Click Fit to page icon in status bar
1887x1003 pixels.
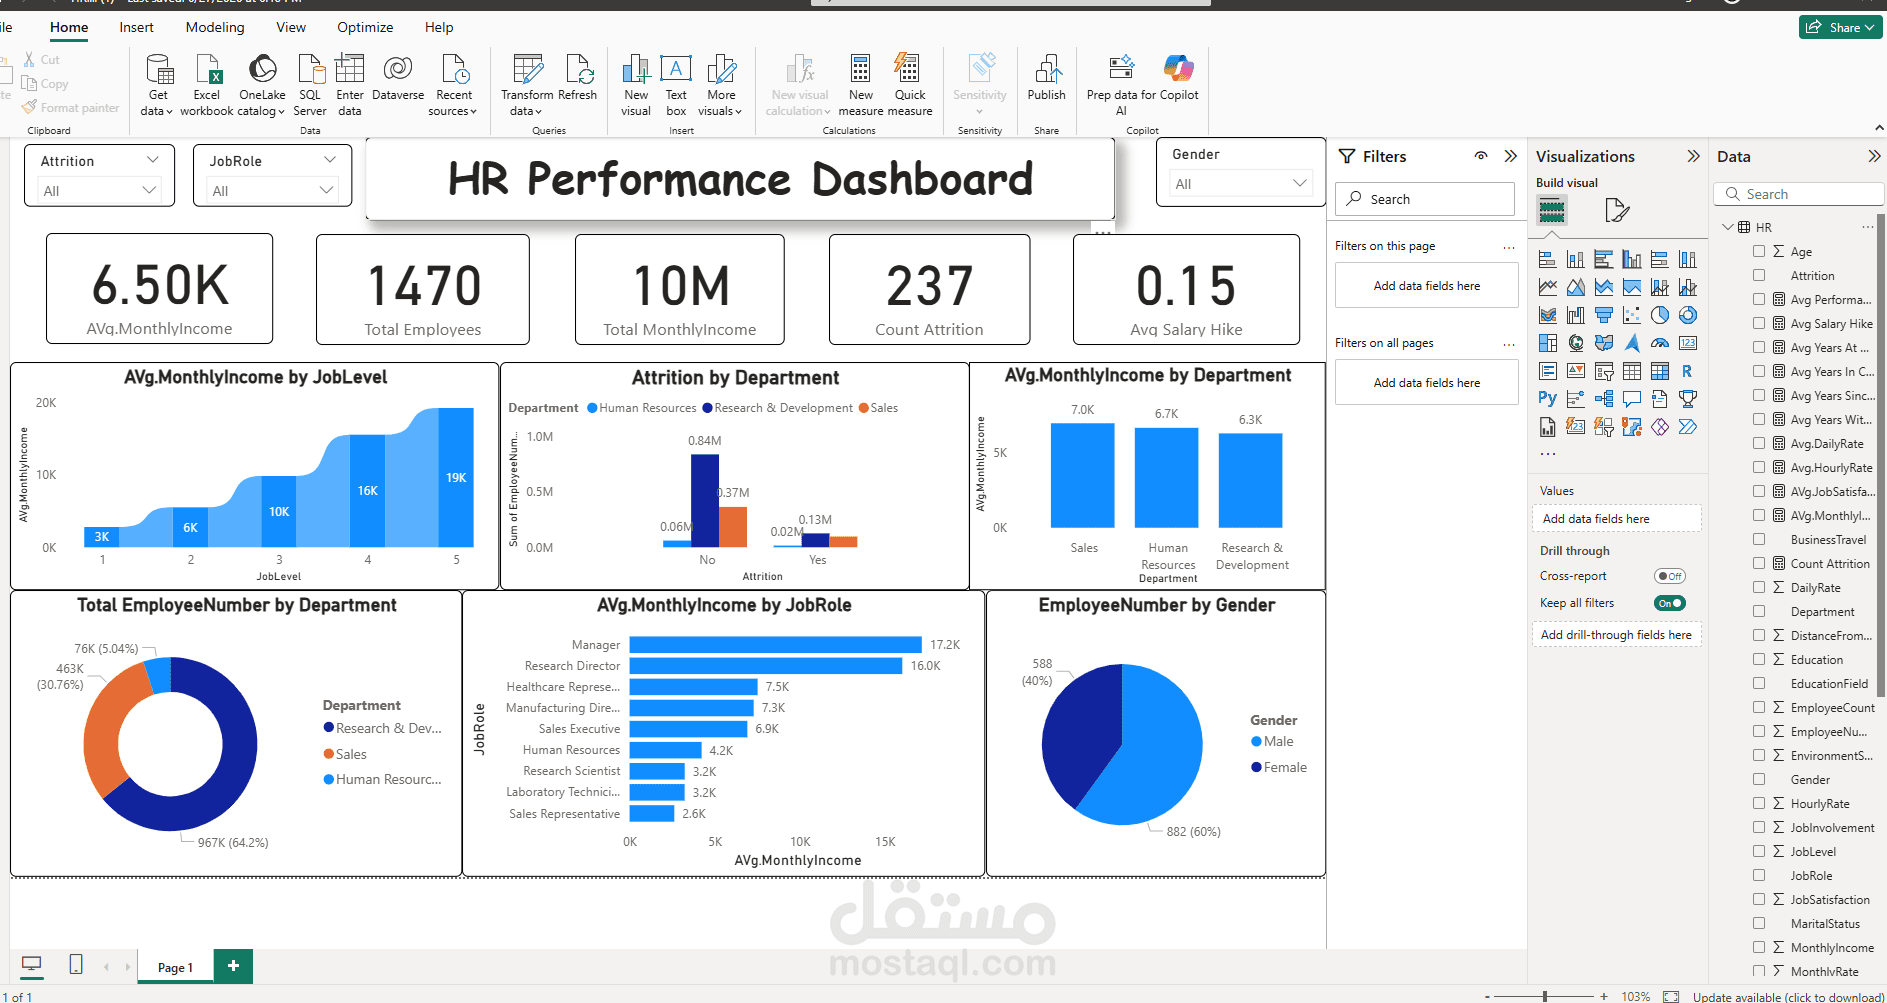point(1671,996)
